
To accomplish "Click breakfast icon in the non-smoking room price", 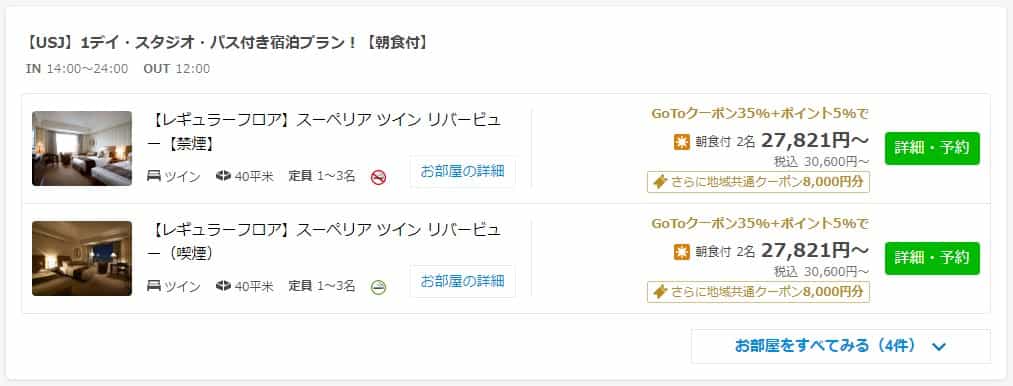I will [682, 142].
